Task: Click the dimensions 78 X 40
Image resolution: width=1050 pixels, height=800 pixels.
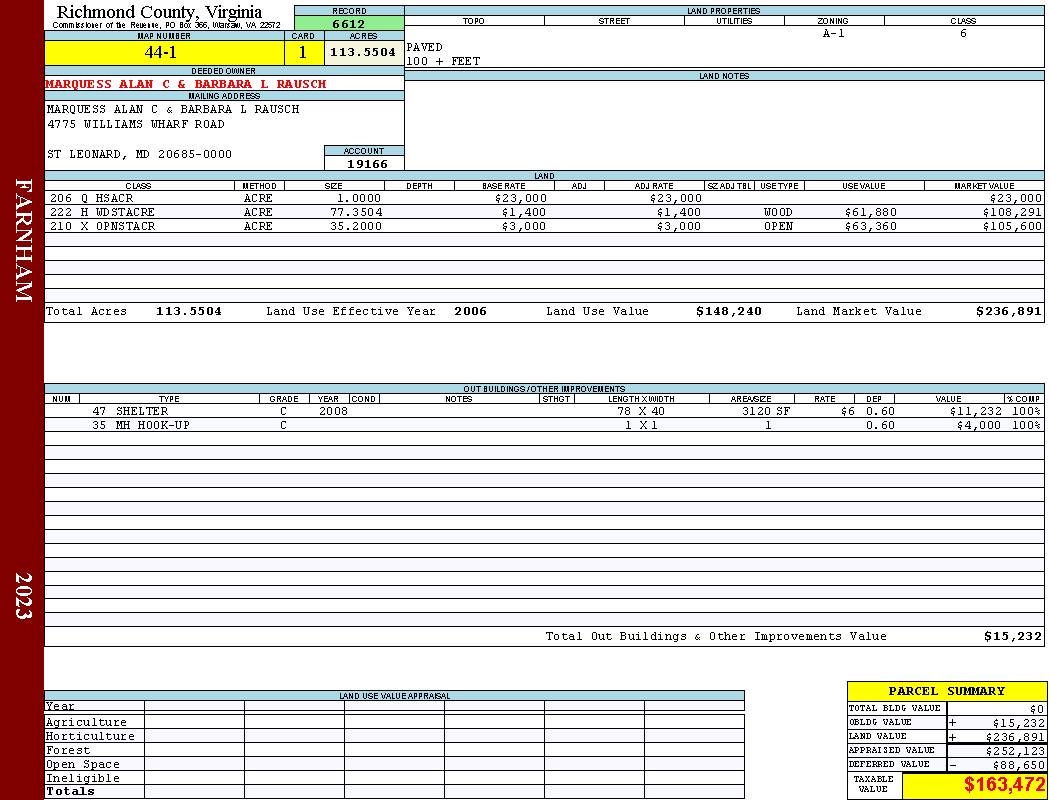Action: point(641,411)
